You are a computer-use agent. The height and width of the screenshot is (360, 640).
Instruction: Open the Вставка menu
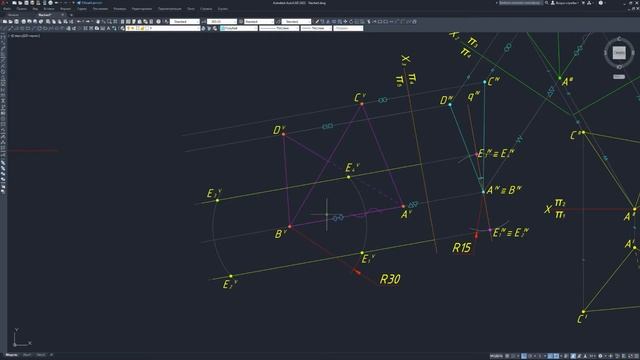tap(49, 9)
